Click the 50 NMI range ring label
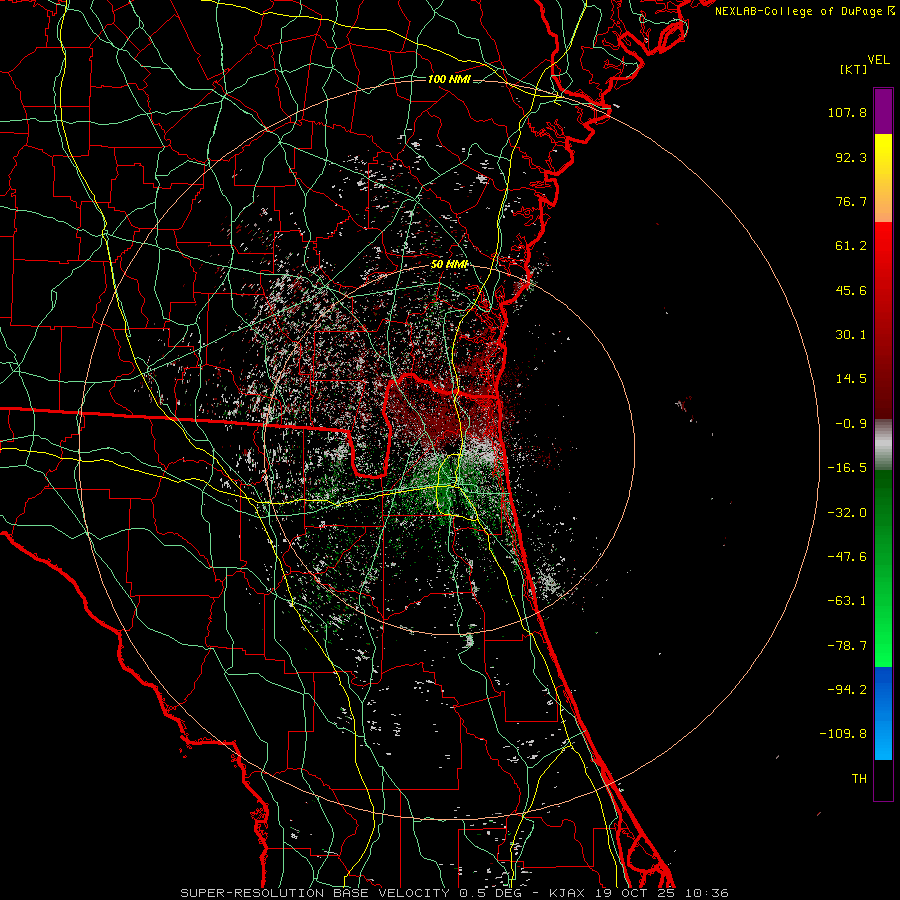The width and height of the screenshot is (900, 900). tap(449, 265)
